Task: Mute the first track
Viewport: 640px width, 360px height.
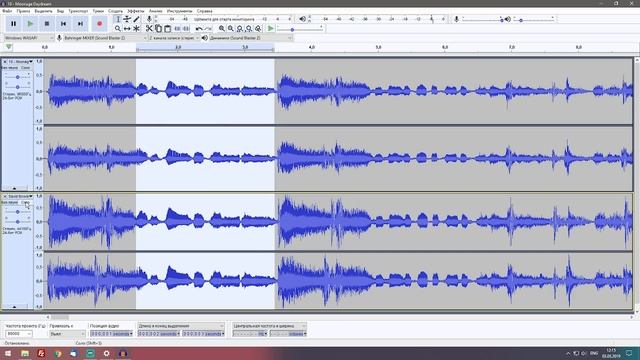Action: 10,68
